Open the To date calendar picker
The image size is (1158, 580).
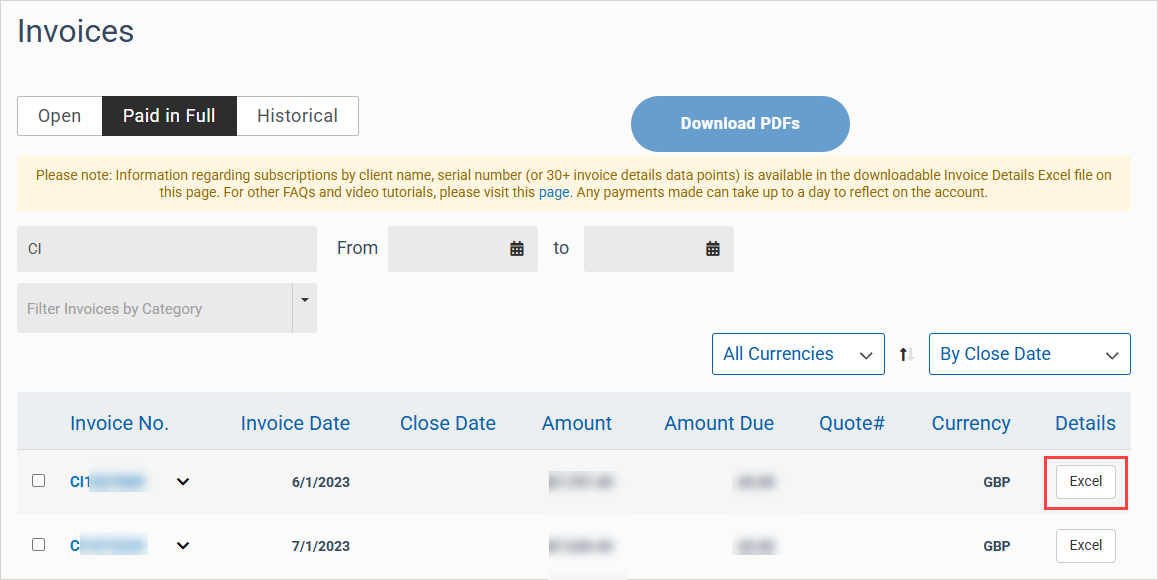pyautogui.click(x=712, y=249)
